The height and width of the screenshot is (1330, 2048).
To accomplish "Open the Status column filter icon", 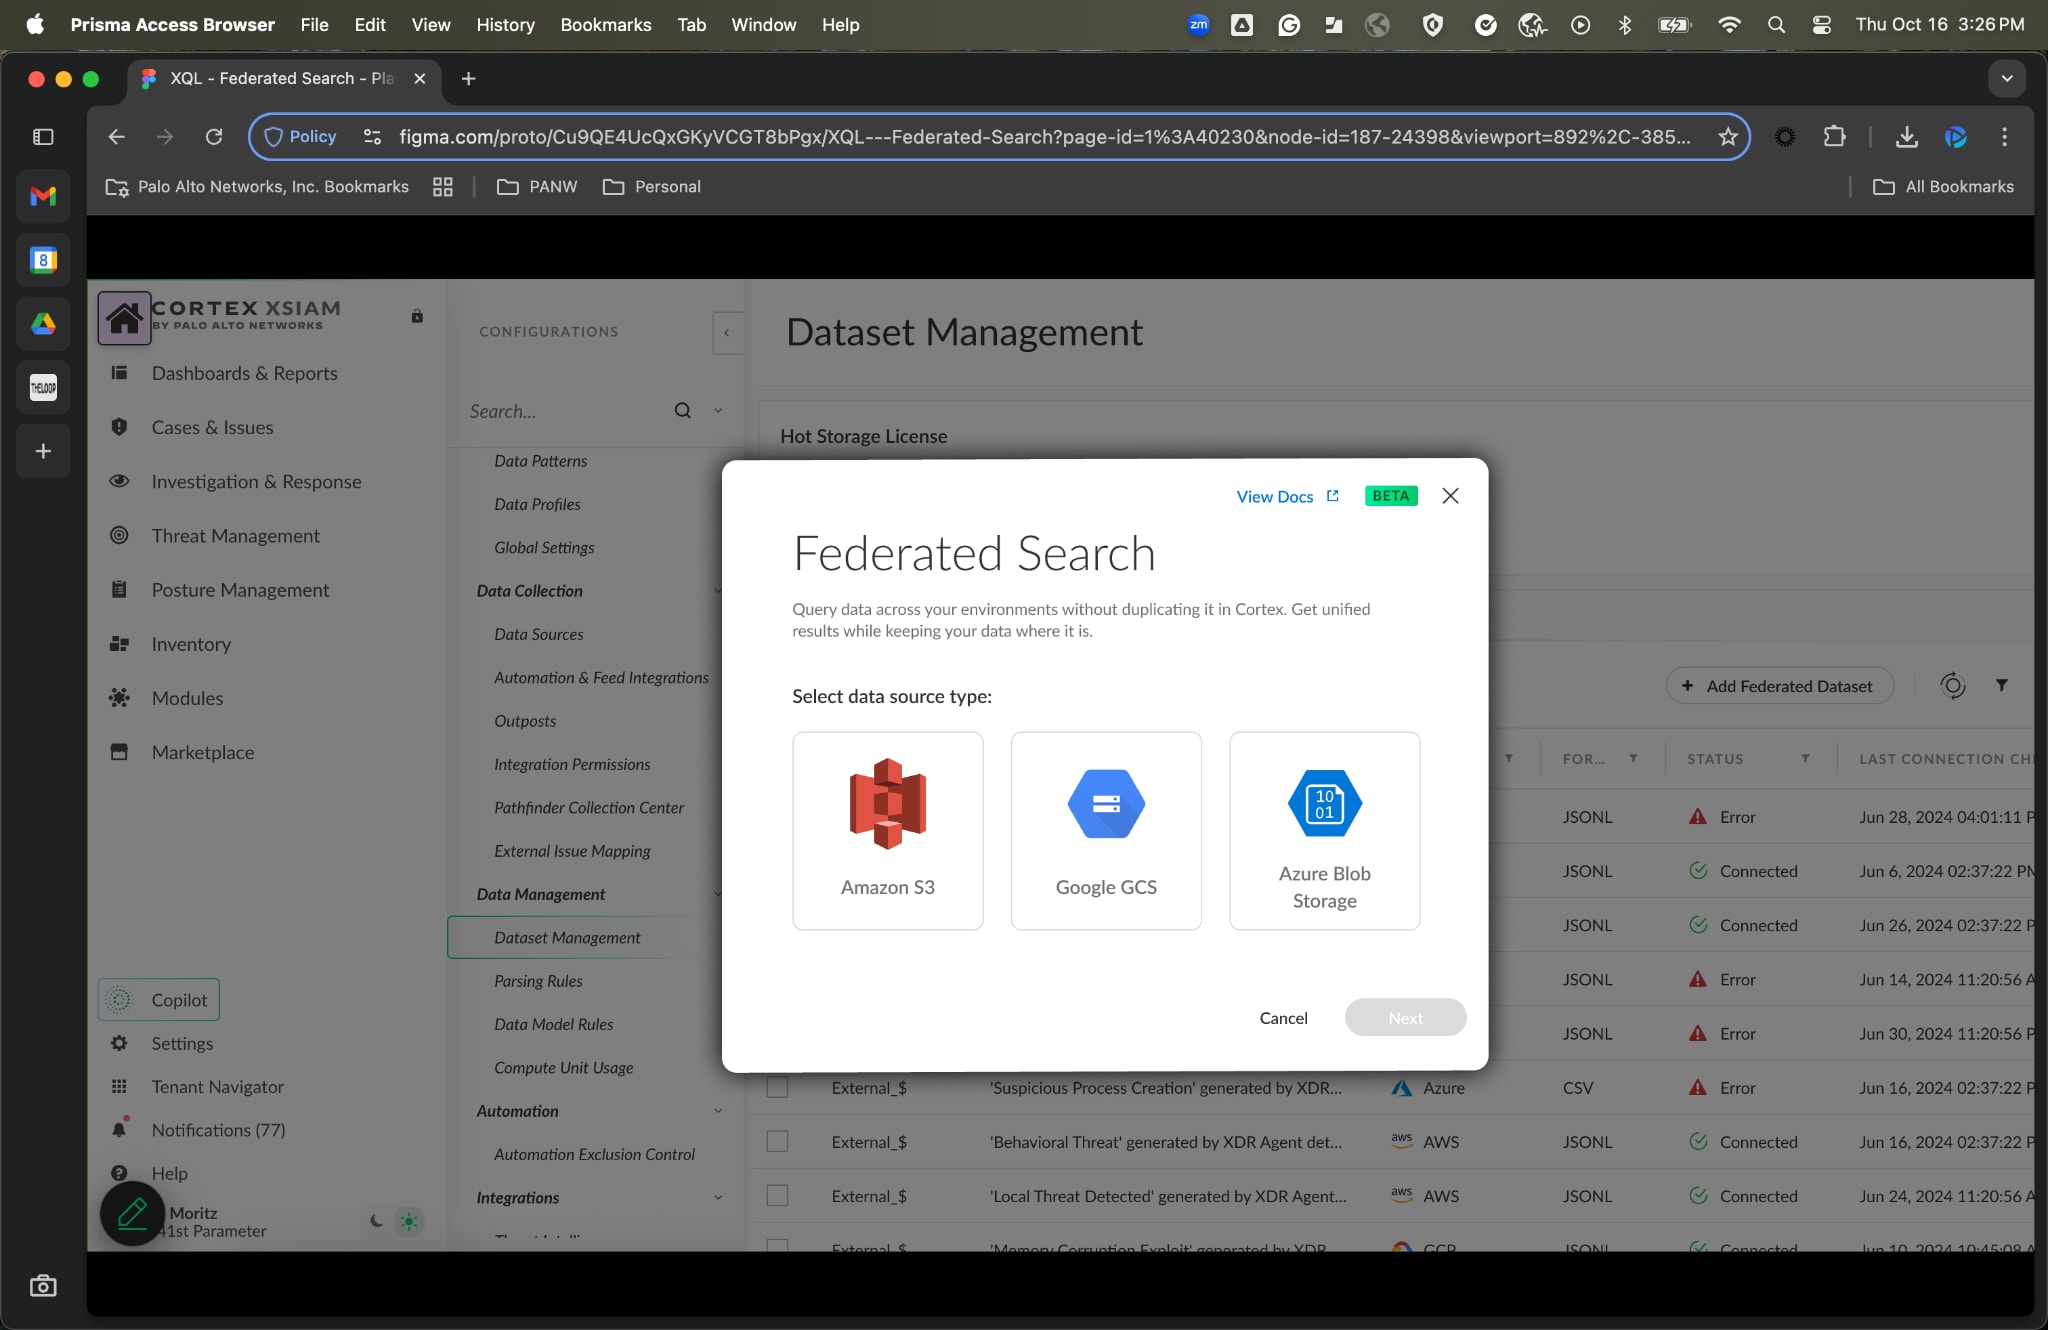I will click(x=1804, y=758).
